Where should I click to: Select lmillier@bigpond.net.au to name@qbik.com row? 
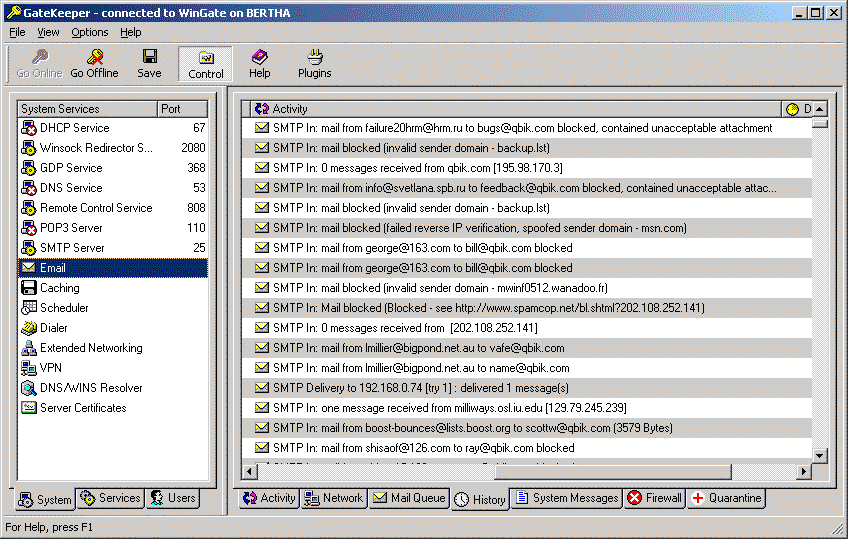coord(527,368)
